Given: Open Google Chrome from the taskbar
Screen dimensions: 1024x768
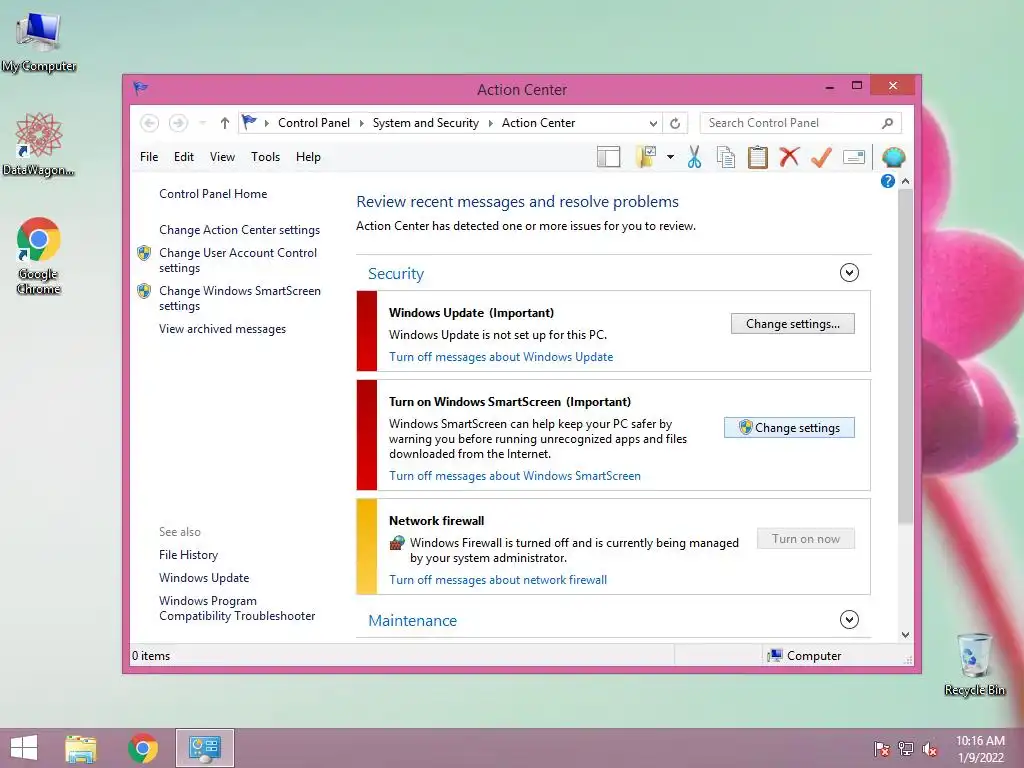Looking at the screenshot, I should click(x=142, y=748).
